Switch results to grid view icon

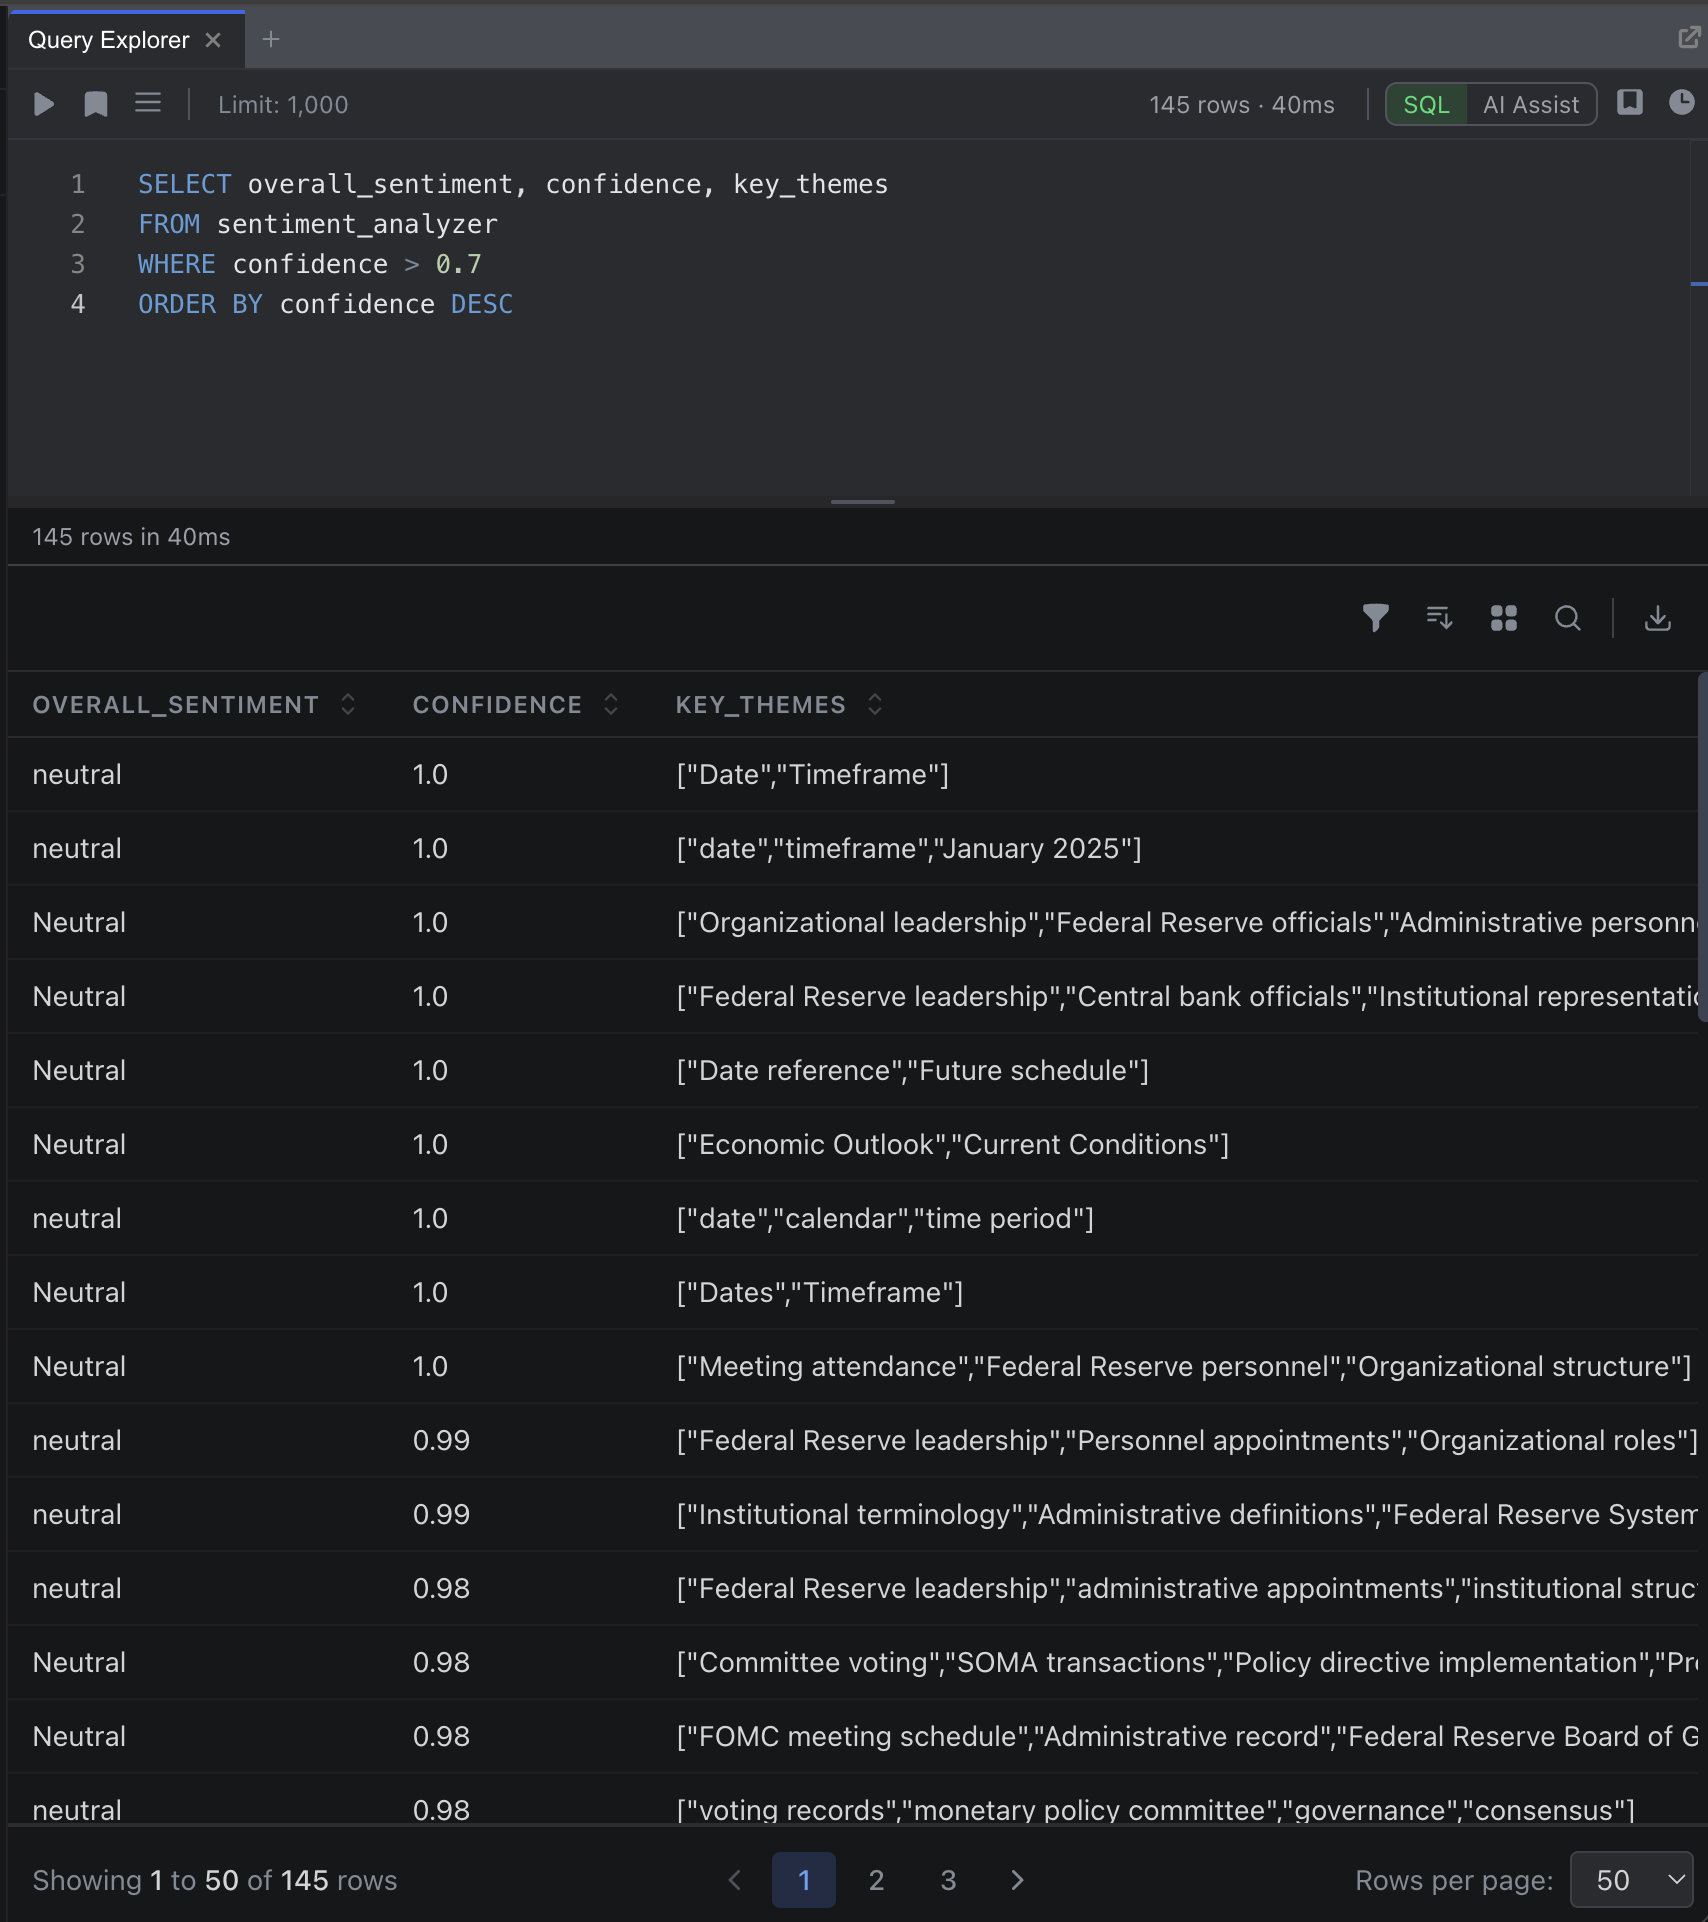1504,618
